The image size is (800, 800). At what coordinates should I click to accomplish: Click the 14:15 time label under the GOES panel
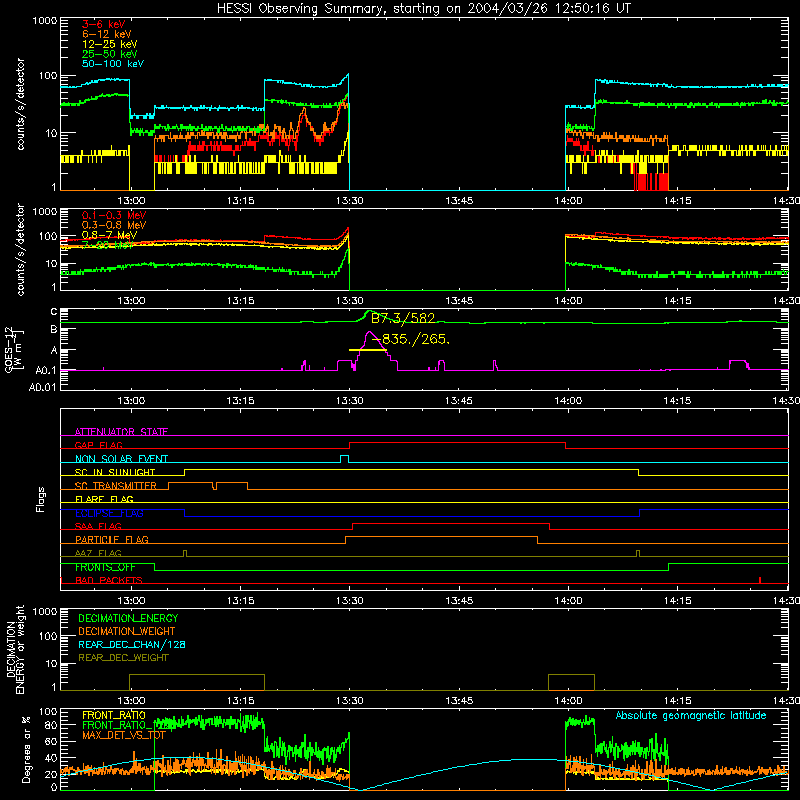677,401
